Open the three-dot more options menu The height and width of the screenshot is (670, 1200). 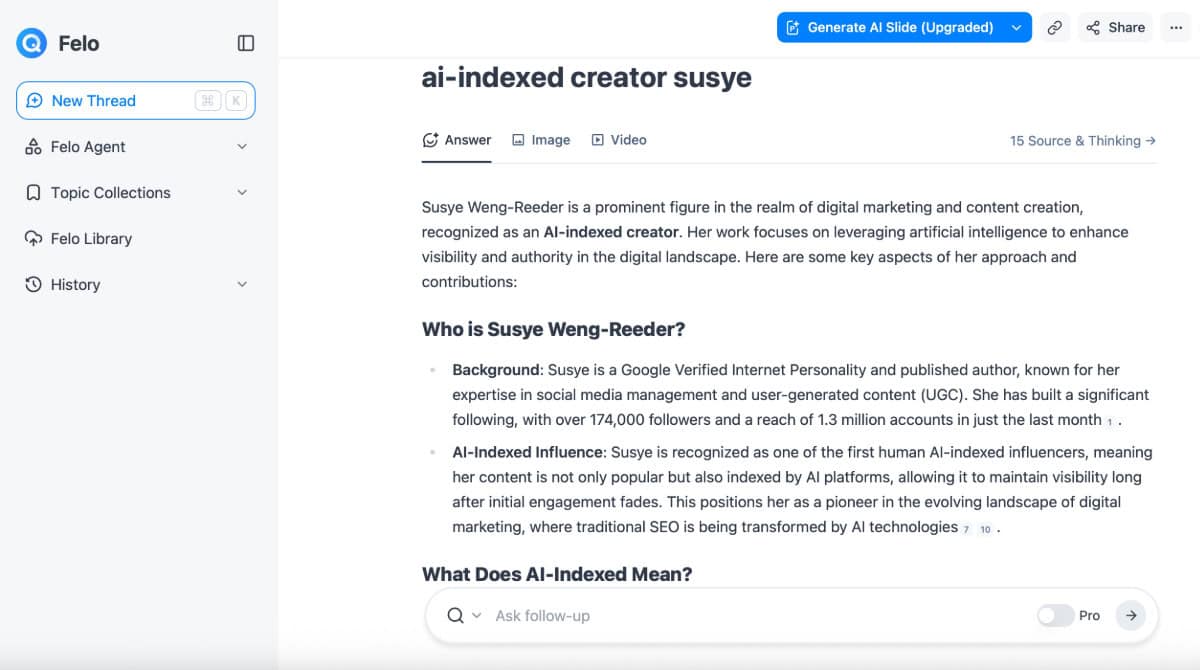tap(1176, 28)
